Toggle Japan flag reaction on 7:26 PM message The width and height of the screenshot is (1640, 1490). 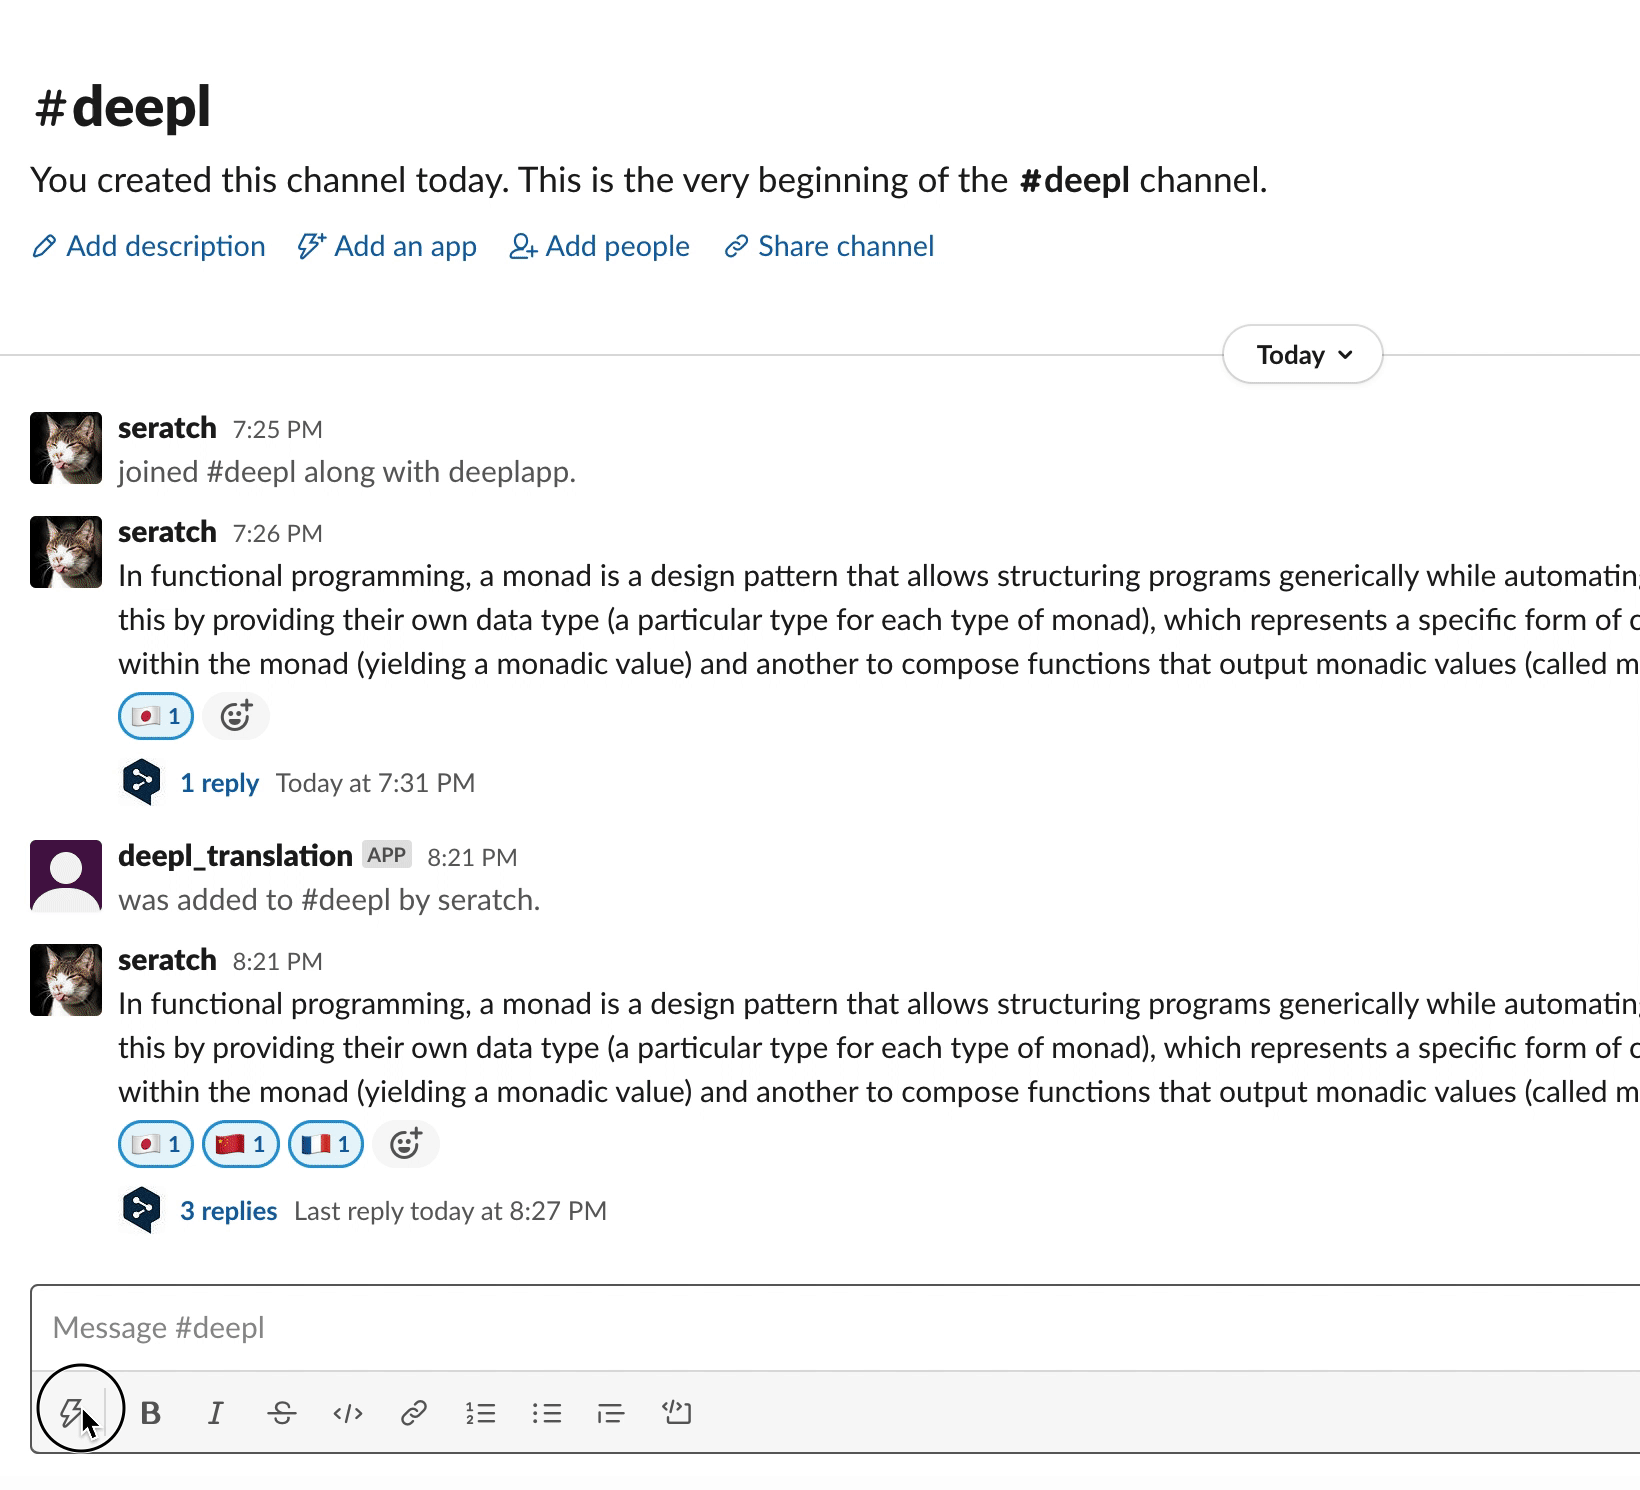point(156,716)
